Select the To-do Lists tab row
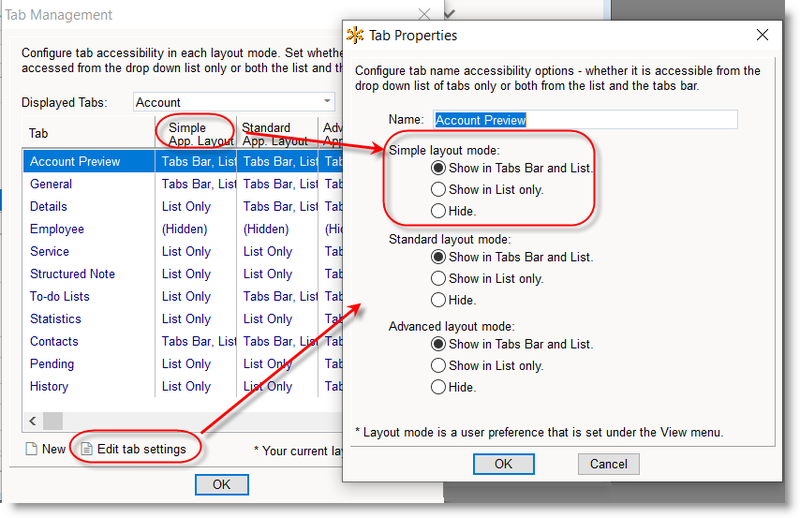The width and height of the screenshot is (800, 518). point(183,296)
